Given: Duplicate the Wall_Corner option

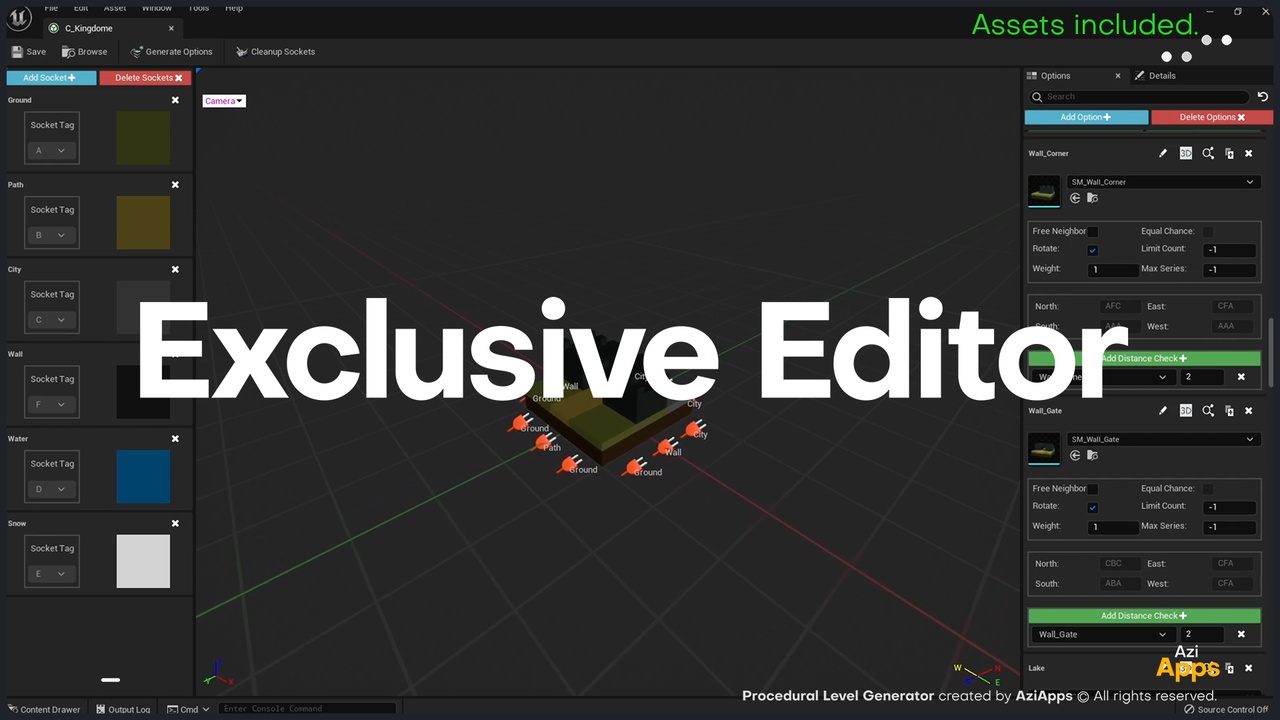Looking at the screenshot, I should (1229, 154).
